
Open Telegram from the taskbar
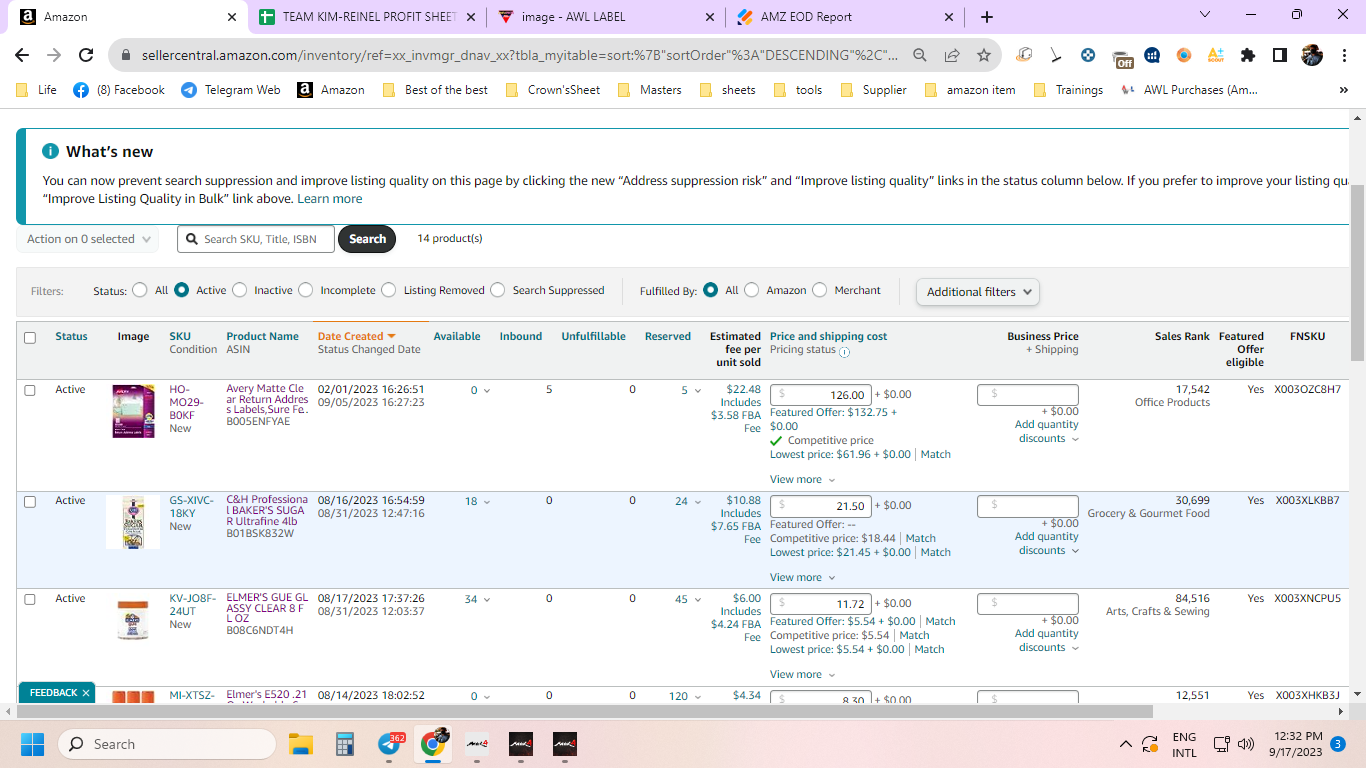tap(390, 744)
